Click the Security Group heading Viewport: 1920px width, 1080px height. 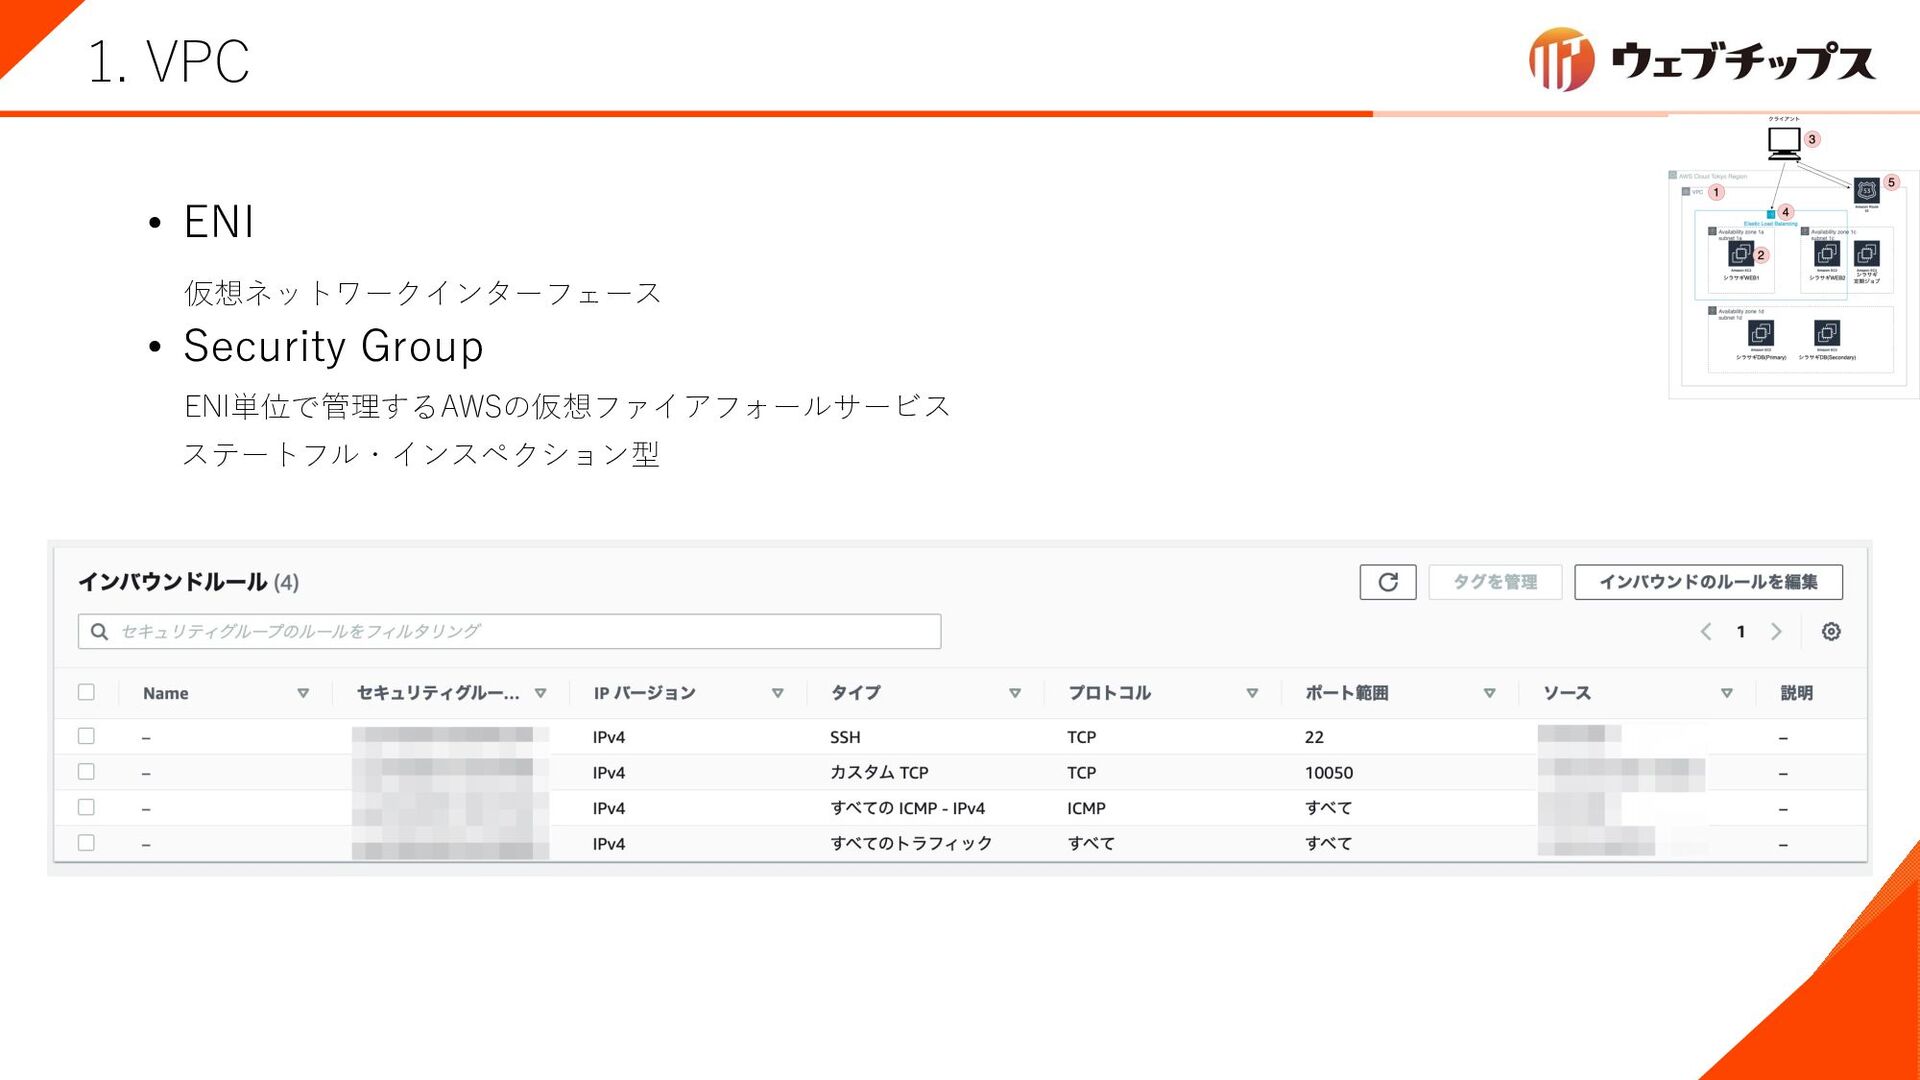[334, 347]
